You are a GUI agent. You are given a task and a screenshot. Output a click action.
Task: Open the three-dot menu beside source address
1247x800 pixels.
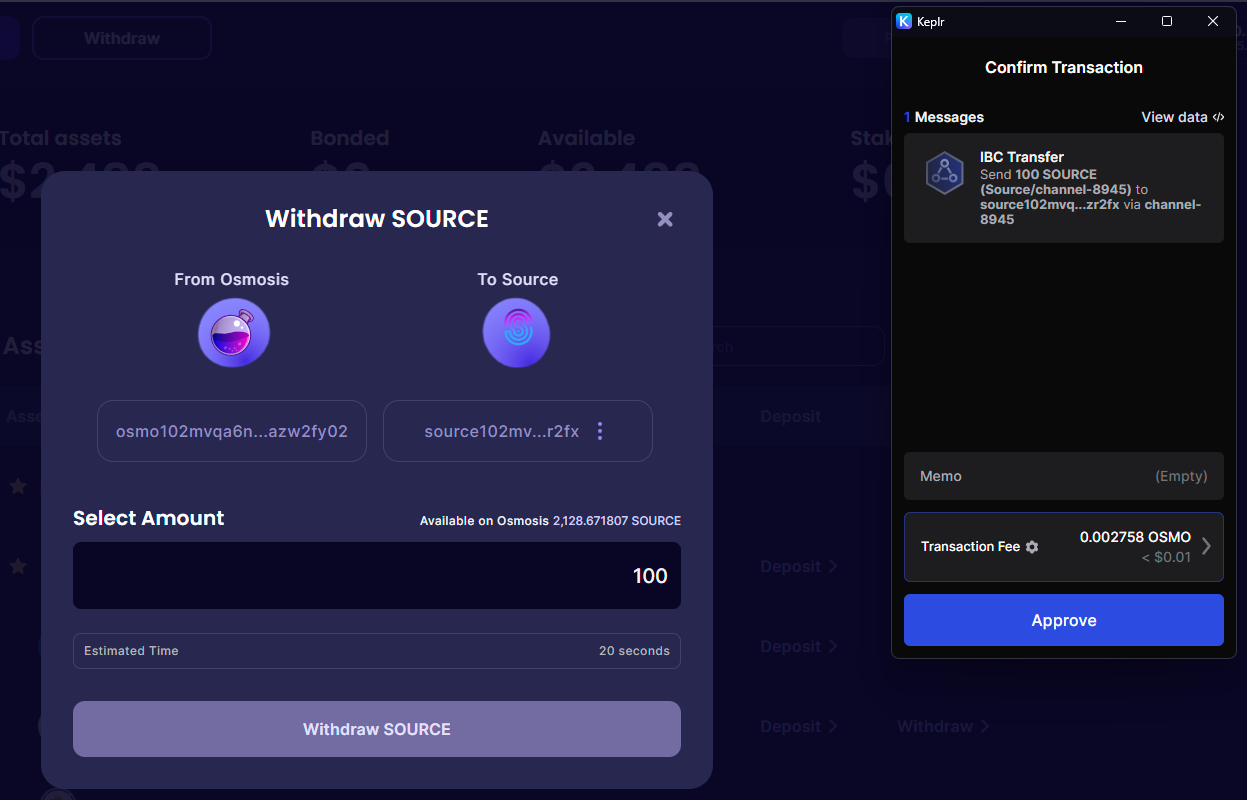600,431
